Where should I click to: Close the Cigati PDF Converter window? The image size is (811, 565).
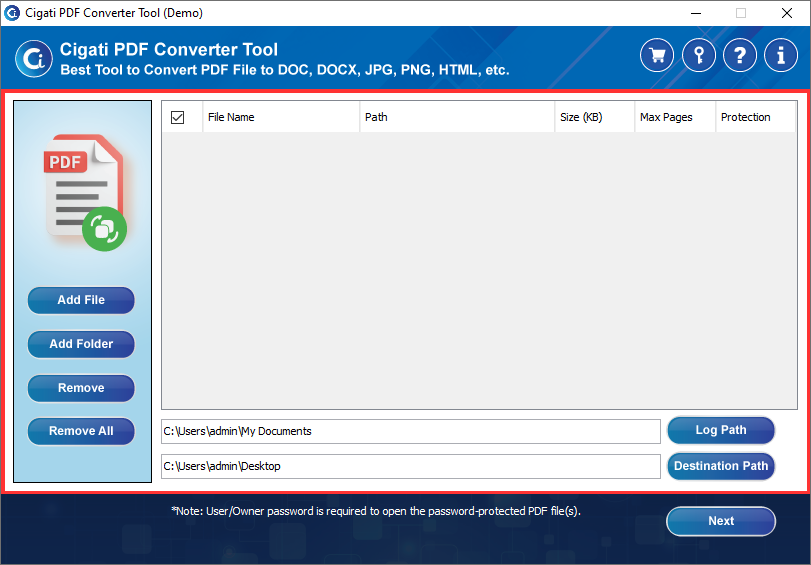click(787, 13)
